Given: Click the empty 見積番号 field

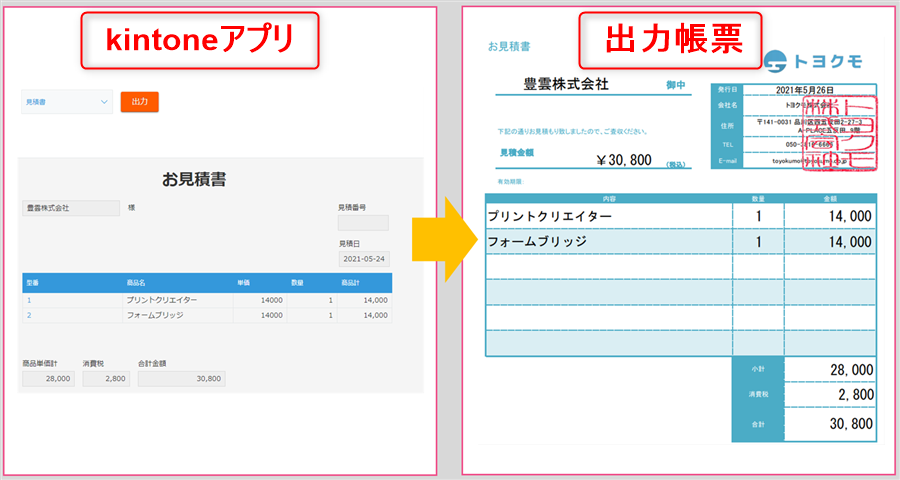Looking at the screenshot, I should (363, 223).
